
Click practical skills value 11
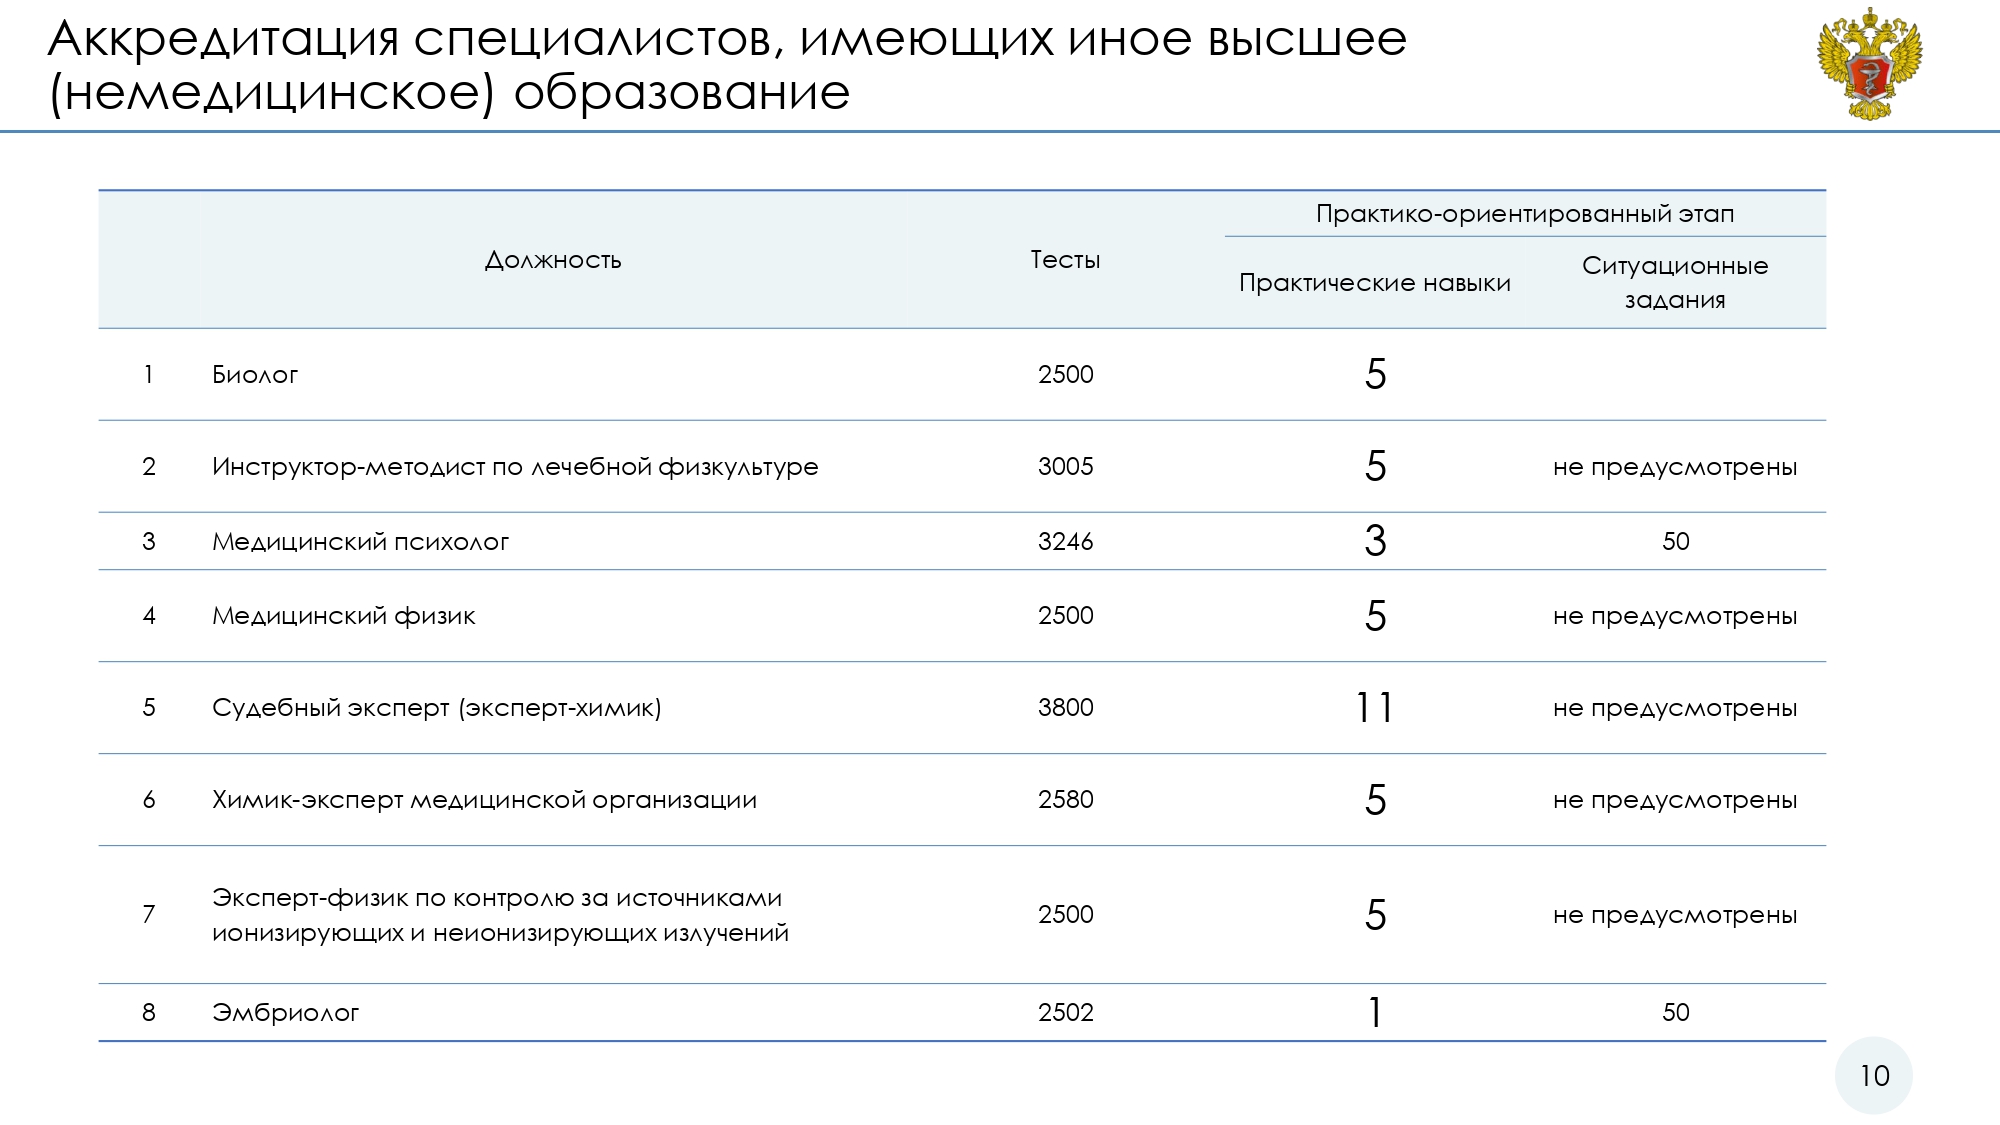(x=1375, y=708)
